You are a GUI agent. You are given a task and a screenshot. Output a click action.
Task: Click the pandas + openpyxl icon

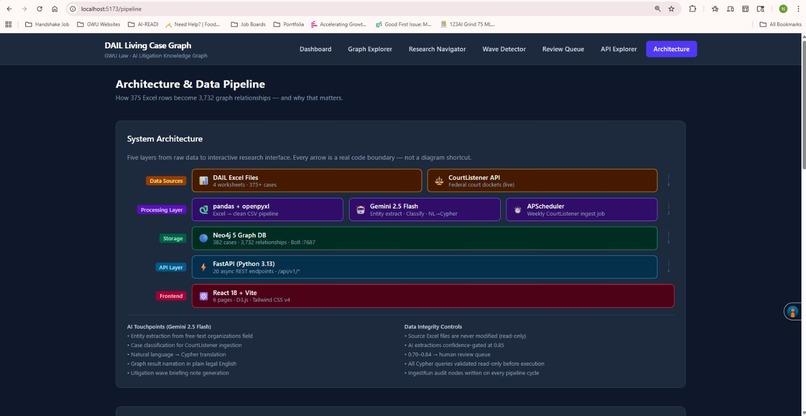[204, 209]
